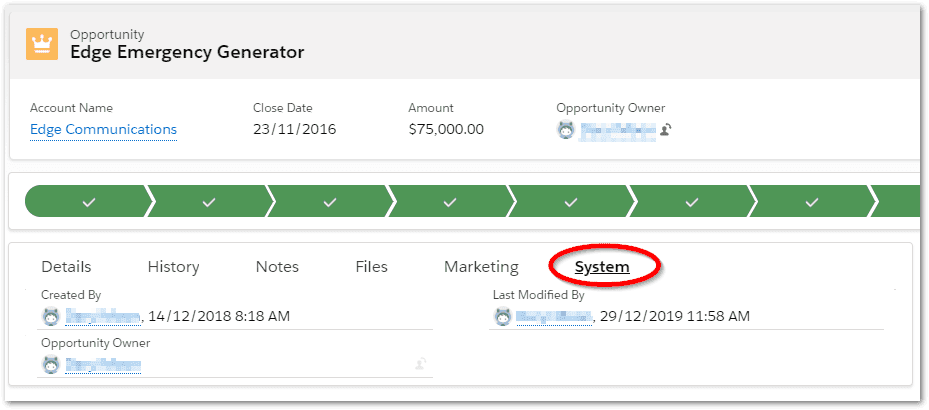The width and height of the screenshot is (929, 410).
Task: Click the orange Opportunity crown icon
Action: point(42,44)
